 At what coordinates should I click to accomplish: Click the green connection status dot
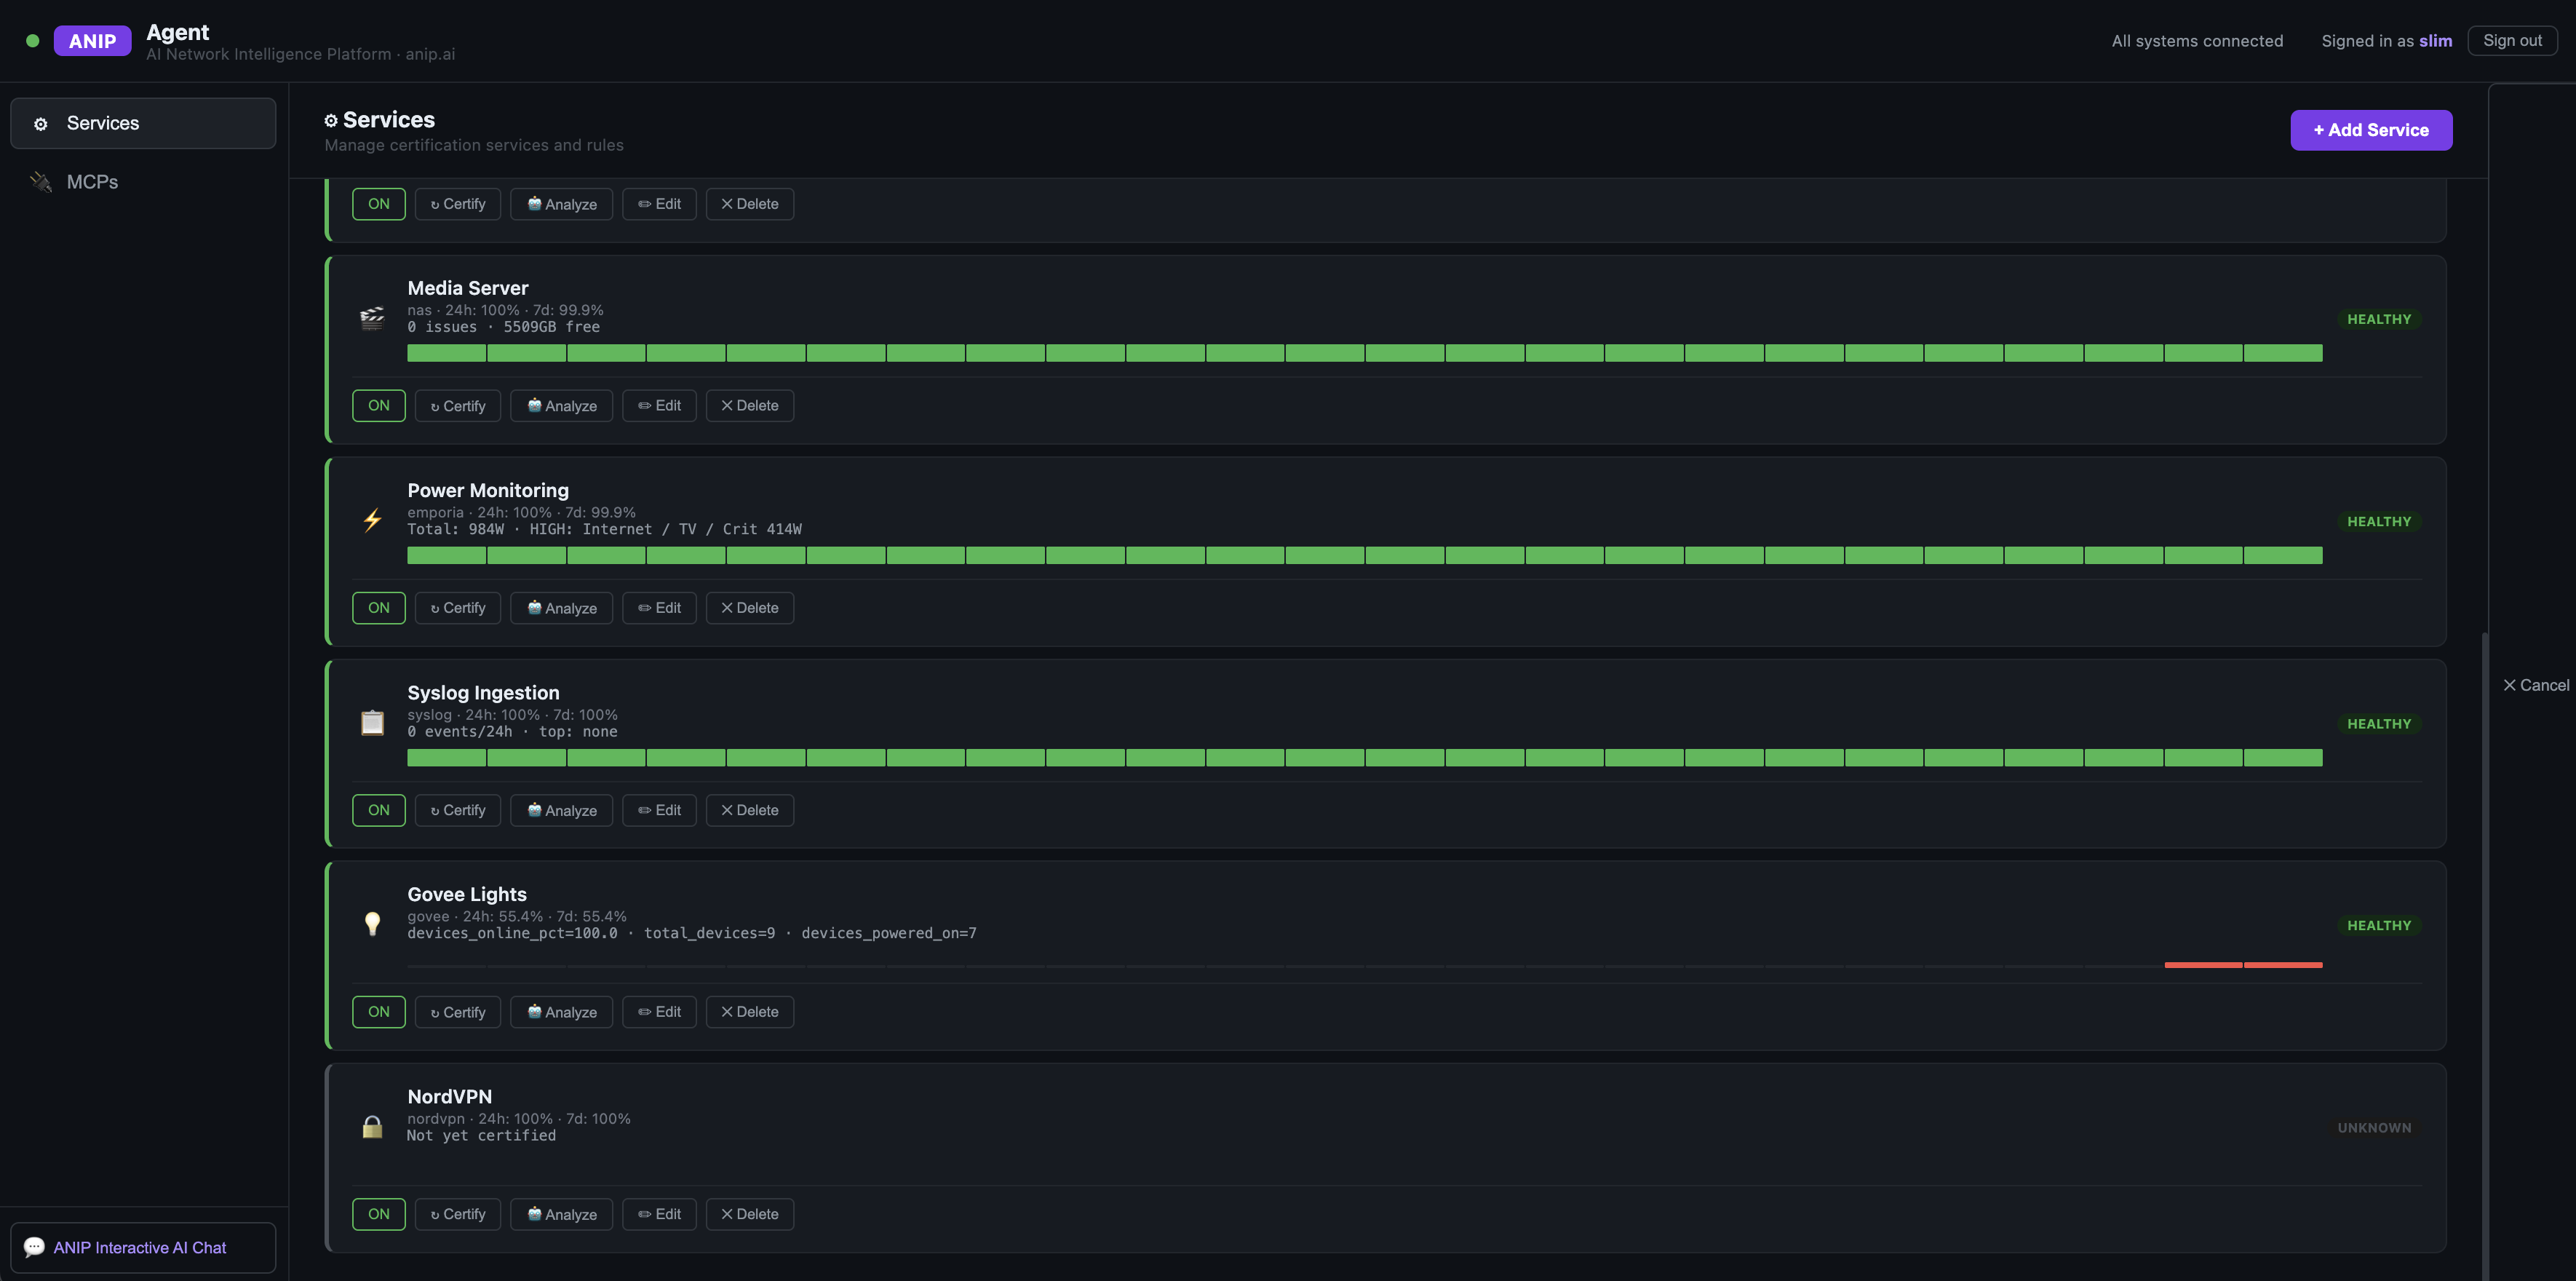coord(33,41)
